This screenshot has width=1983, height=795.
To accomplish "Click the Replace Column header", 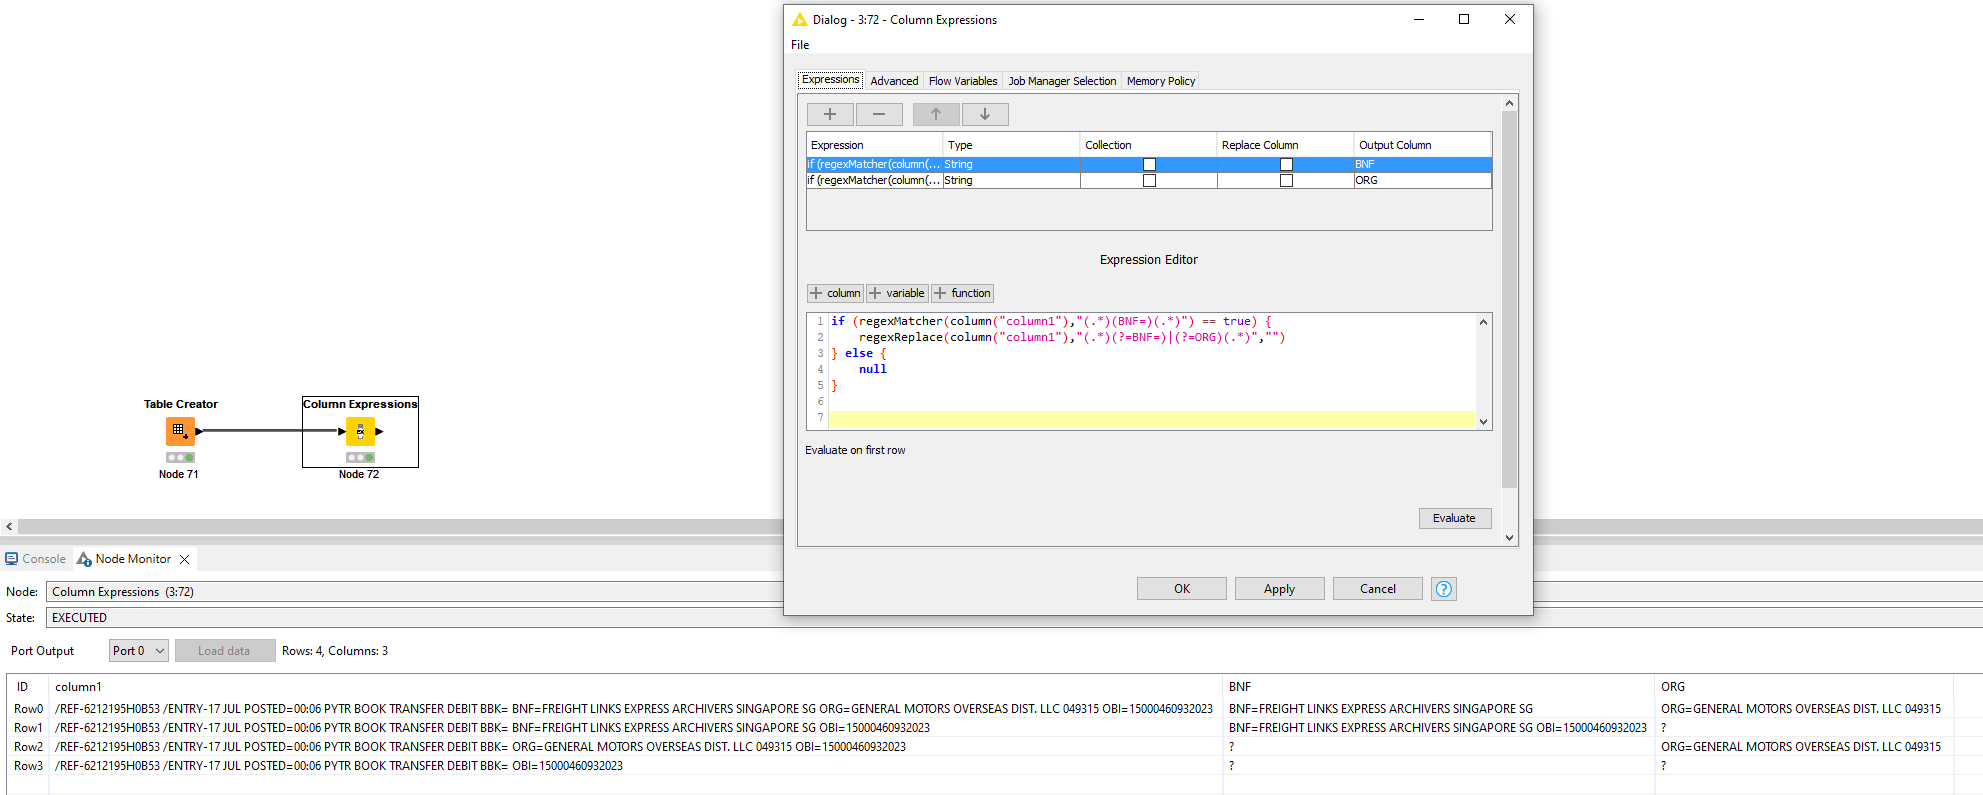I will click(1286, 145).
